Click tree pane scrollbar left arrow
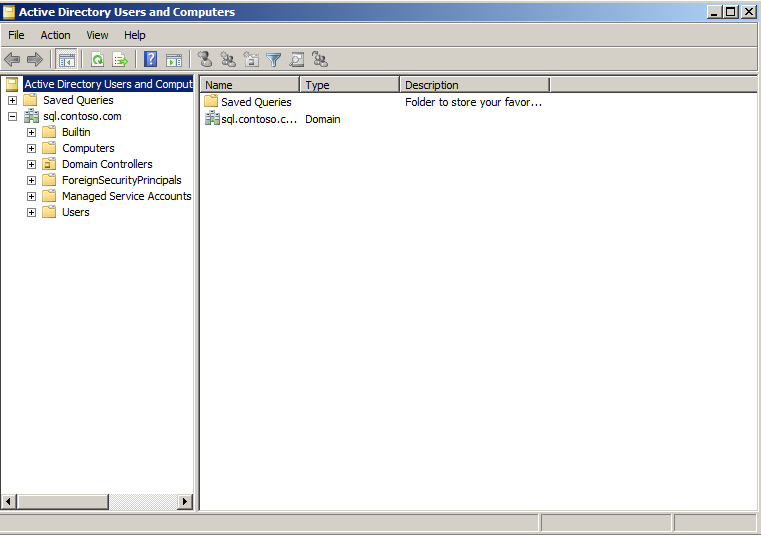Image resolution: width=761 pixels, height=535 pixels. pos(9,502)
